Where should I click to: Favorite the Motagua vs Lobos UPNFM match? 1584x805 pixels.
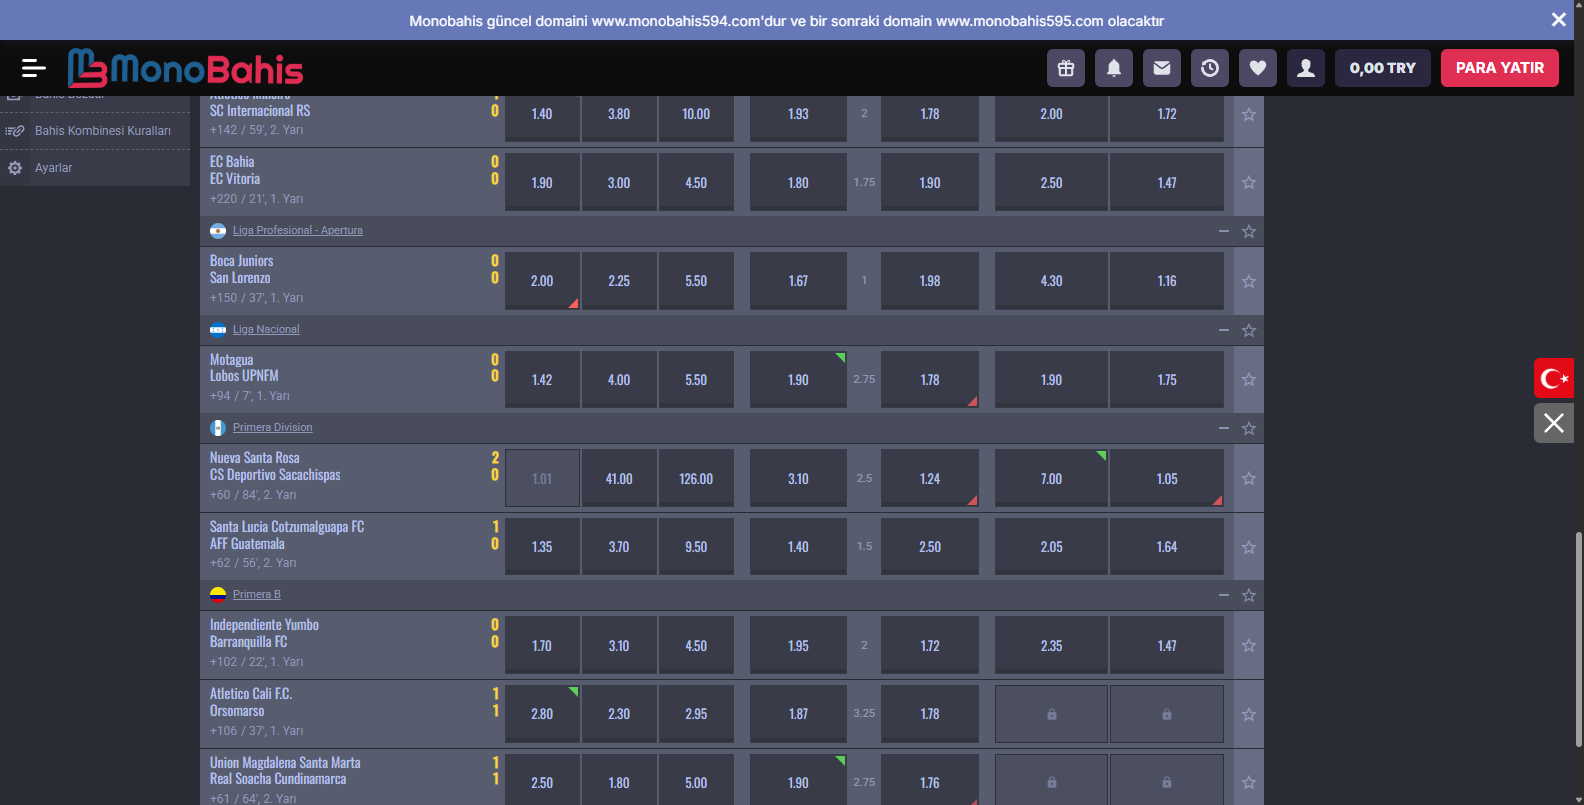pyautogui.click(x=1249, y=380)
